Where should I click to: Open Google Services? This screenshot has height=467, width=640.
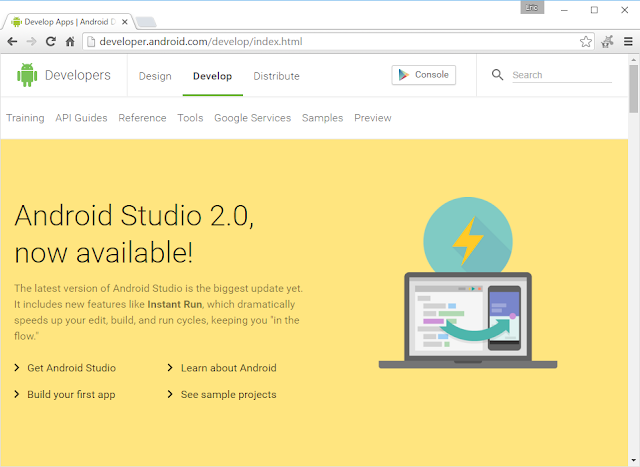(x=253, y=118)
